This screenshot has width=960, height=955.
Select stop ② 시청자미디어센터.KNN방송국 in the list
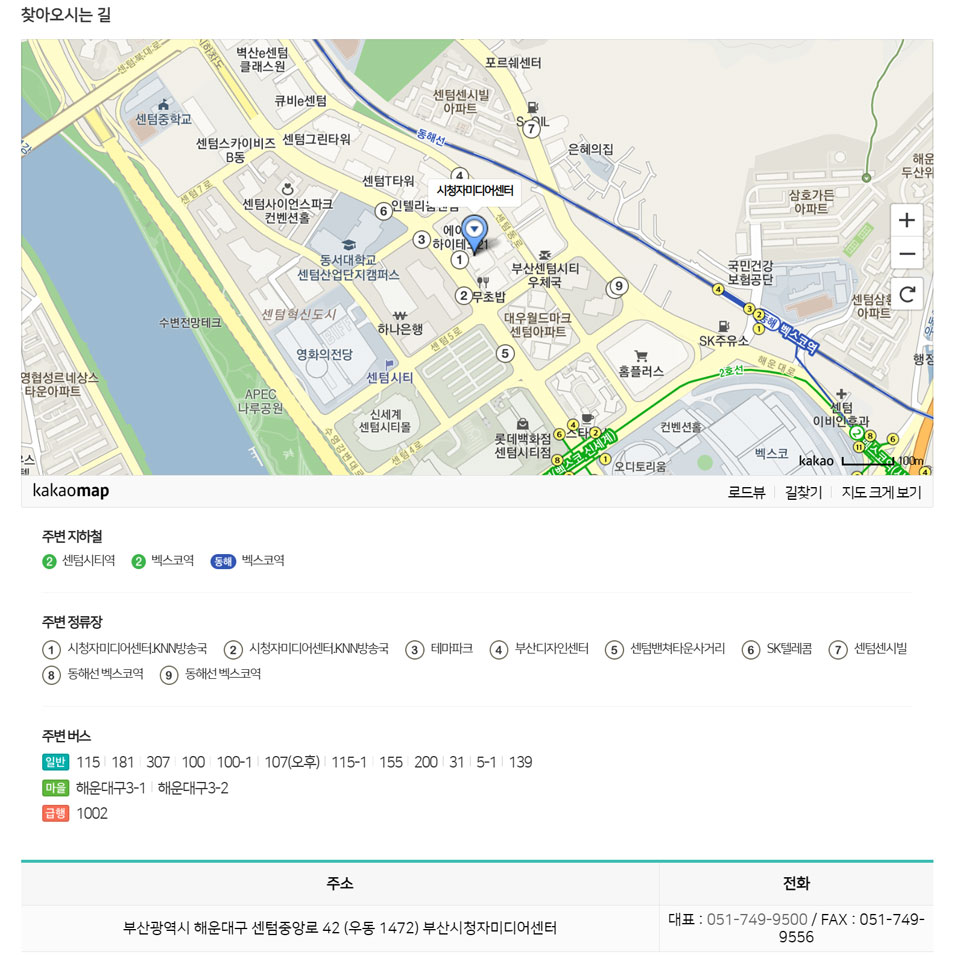click(x=306, y=649)
